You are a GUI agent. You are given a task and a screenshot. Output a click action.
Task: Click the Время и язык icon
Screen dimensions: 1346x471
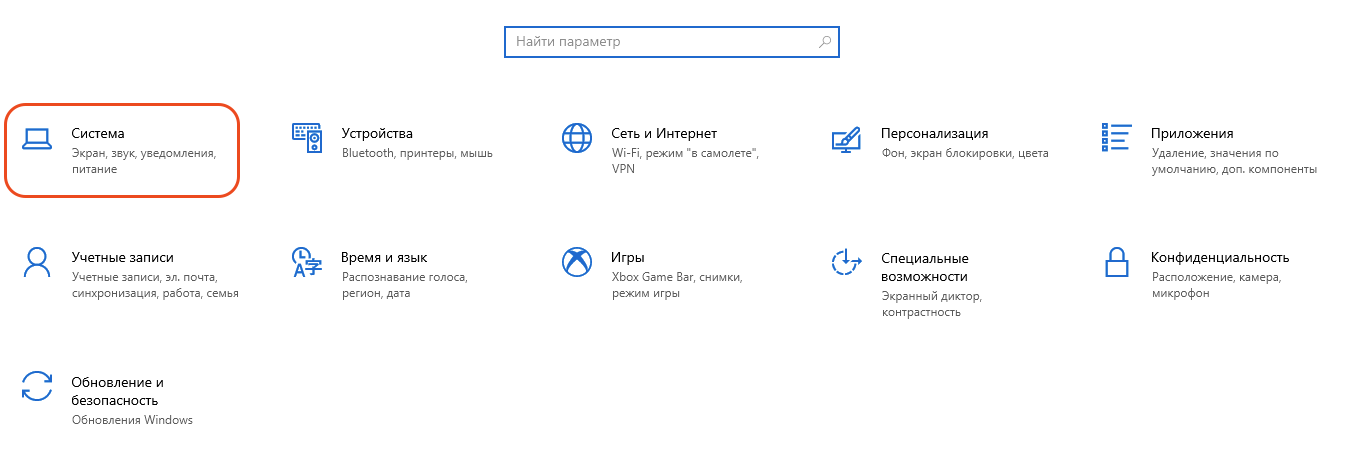(306, 262)
